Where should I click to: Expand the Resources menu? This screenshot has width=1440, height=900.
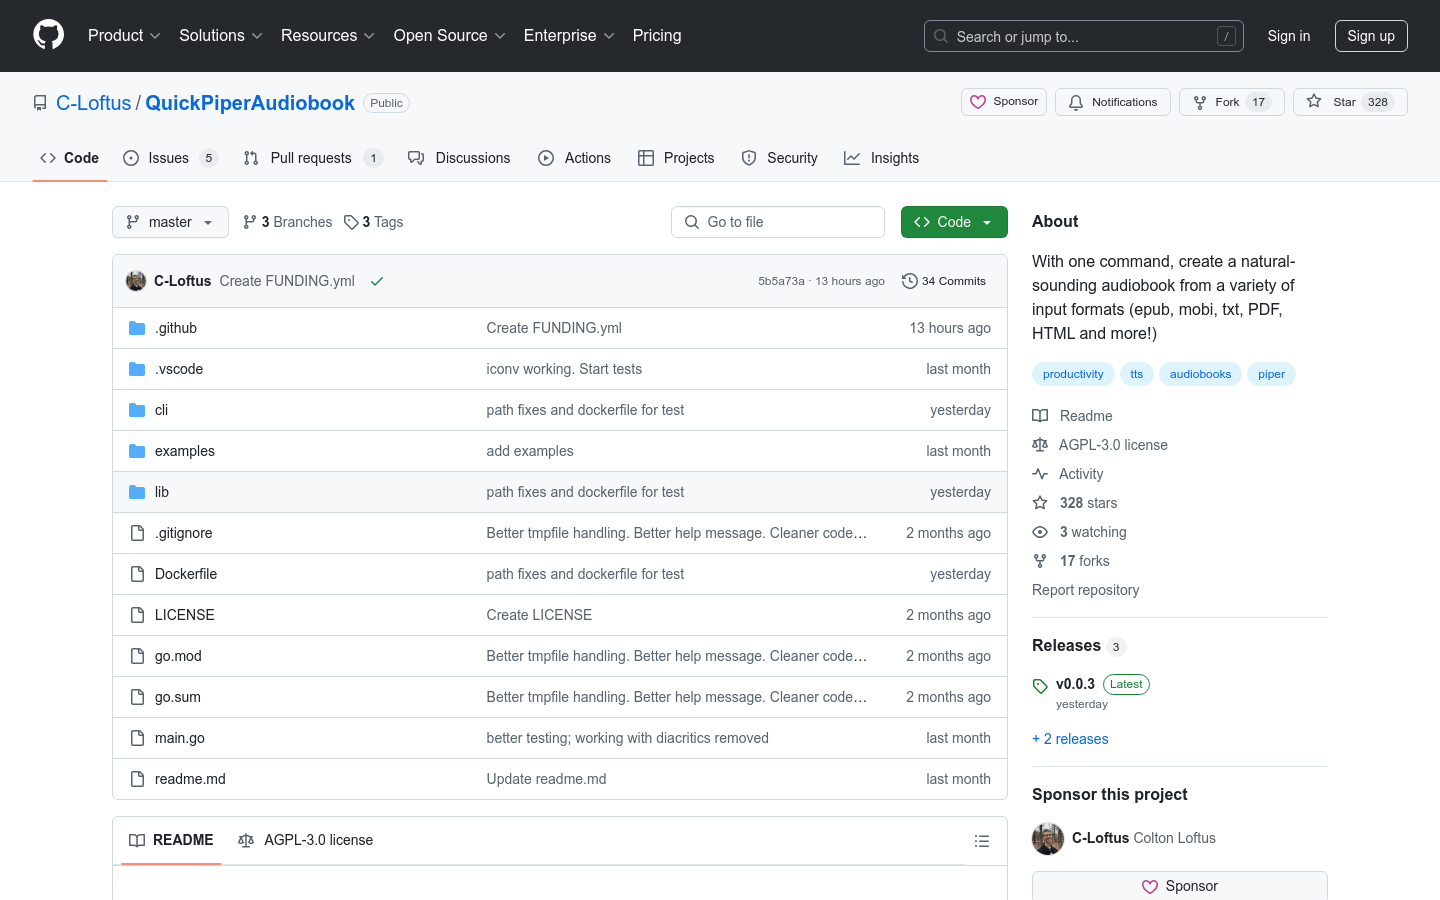(328, 35)
